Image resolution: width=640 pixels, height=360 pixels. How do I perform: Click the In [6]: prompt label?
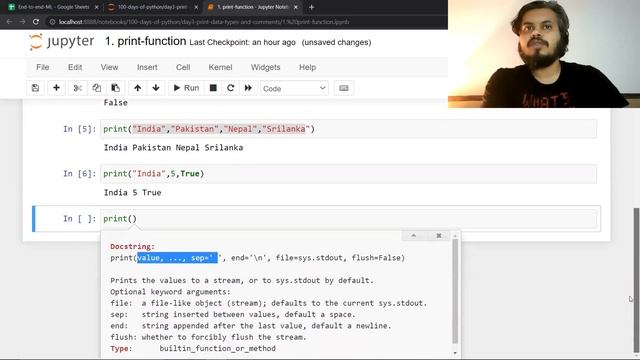[x=80, y=174]
